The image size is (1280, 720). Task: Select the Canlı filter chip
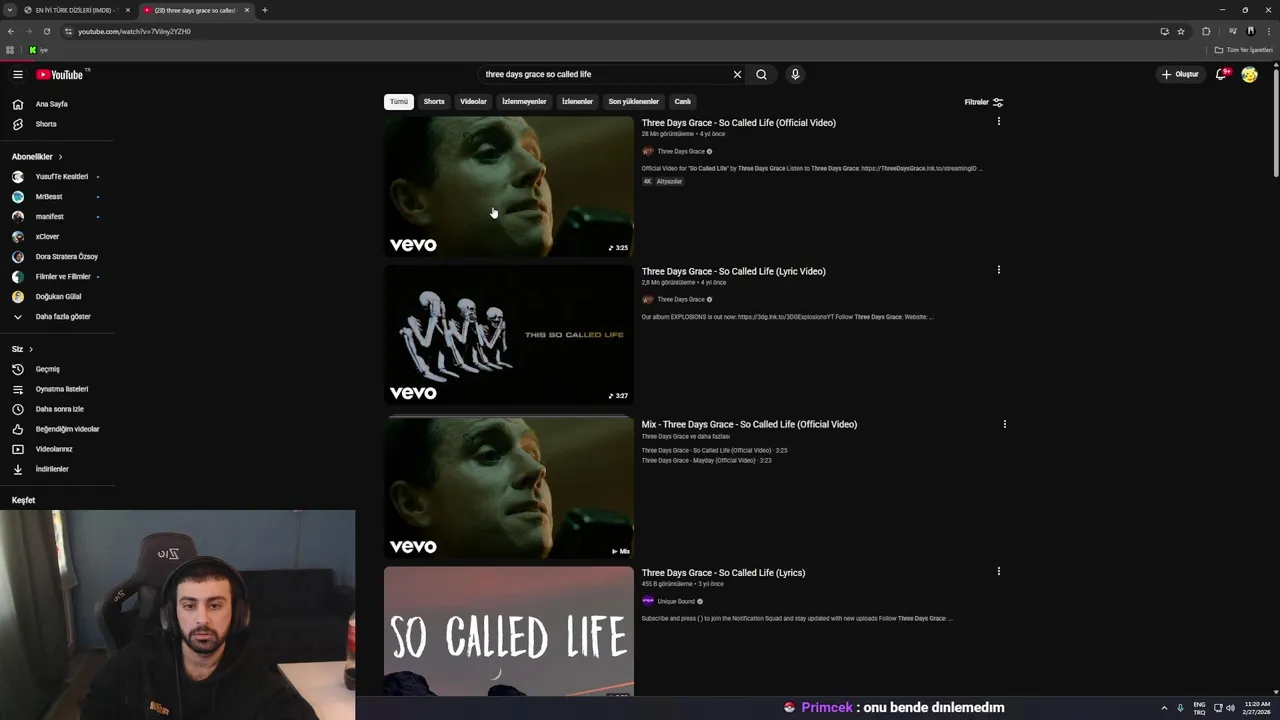click(x=682, y=101)
